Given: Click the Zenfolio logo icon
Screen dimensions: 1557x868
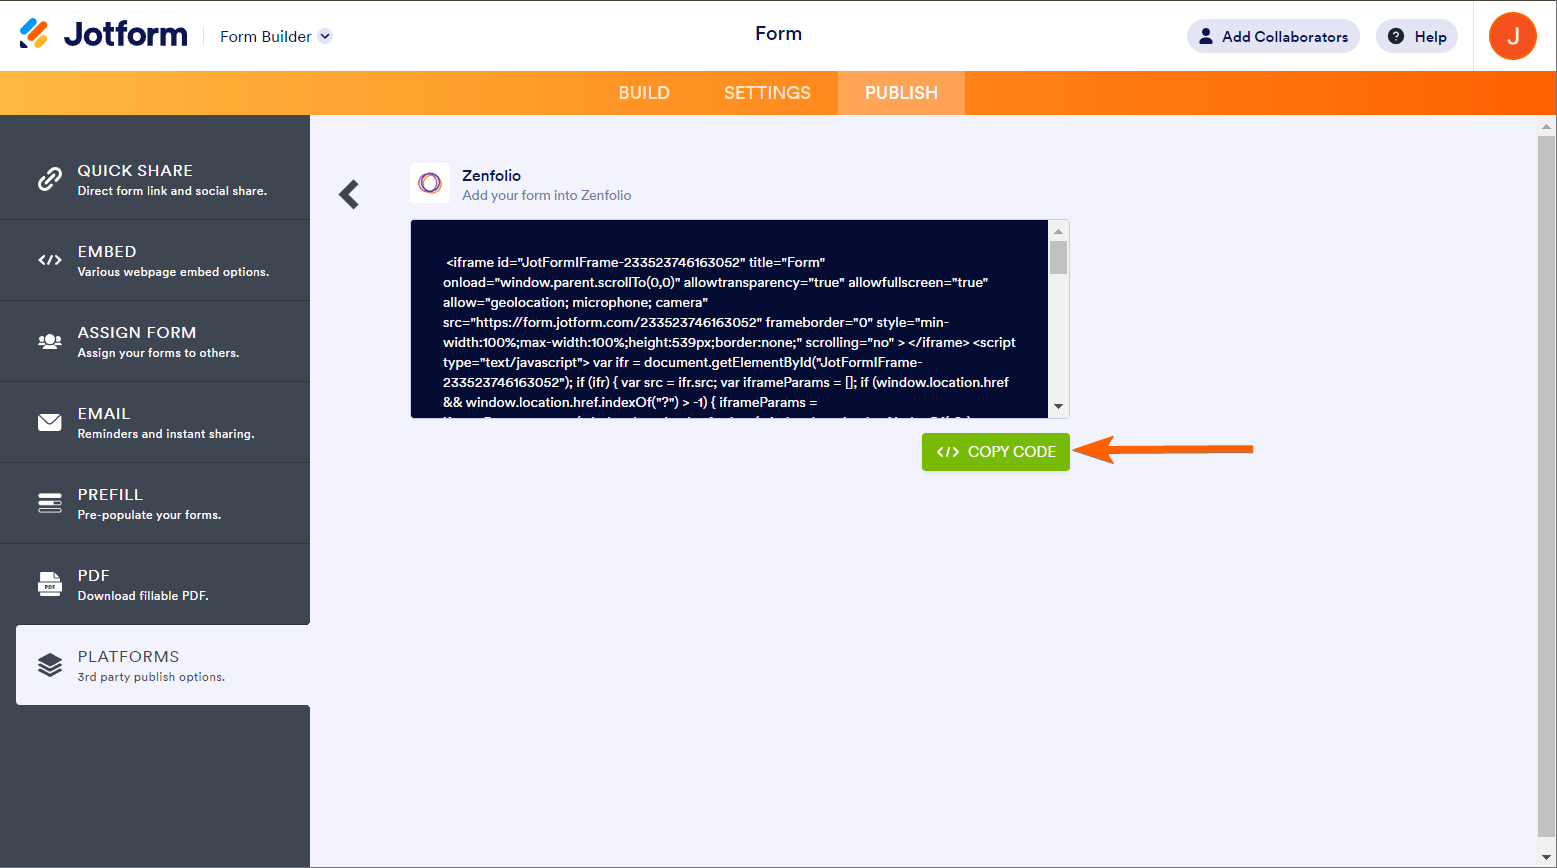Looking at the screenshot, I should pos(430,183).
